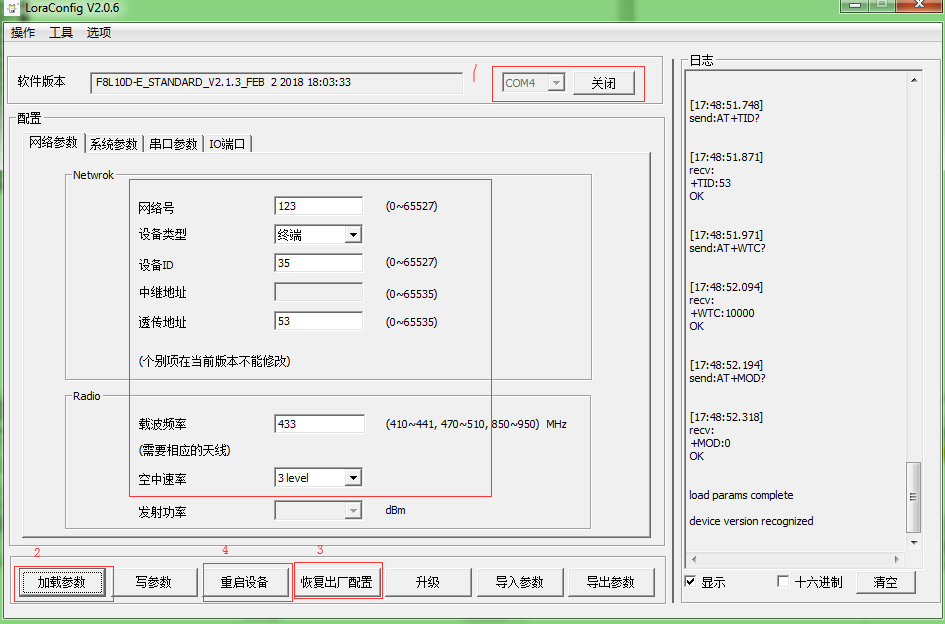
Task: Click the 加载参数 button
Action: coord(61,582)
